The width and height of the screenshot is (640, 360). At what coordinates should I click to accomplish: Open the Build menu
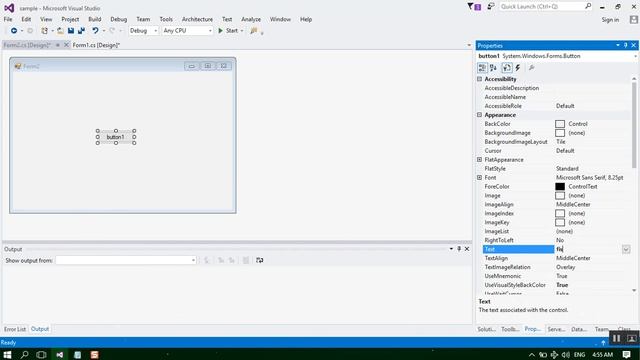click(95, 19)
